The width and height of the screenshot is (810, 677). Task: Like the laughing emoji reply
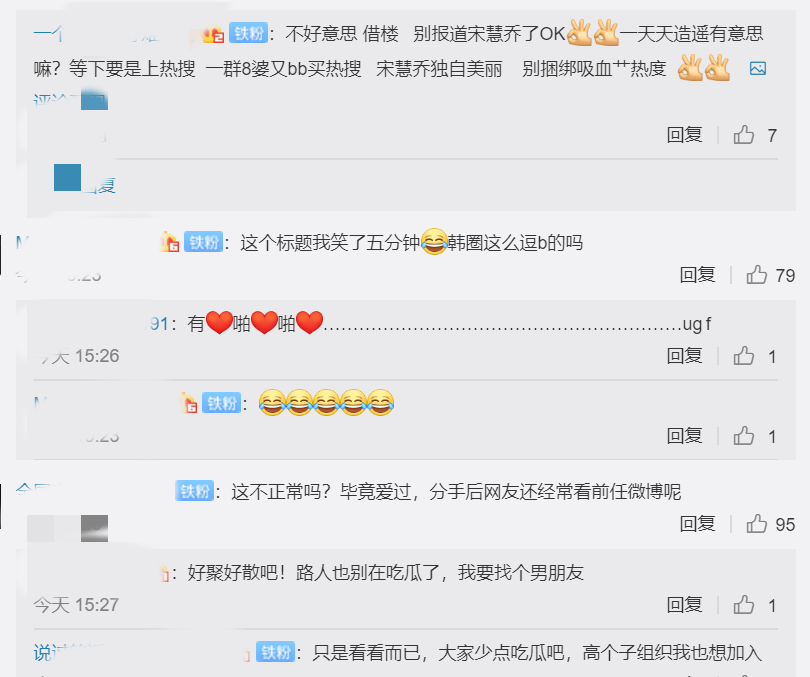click(x=744, y=436)
